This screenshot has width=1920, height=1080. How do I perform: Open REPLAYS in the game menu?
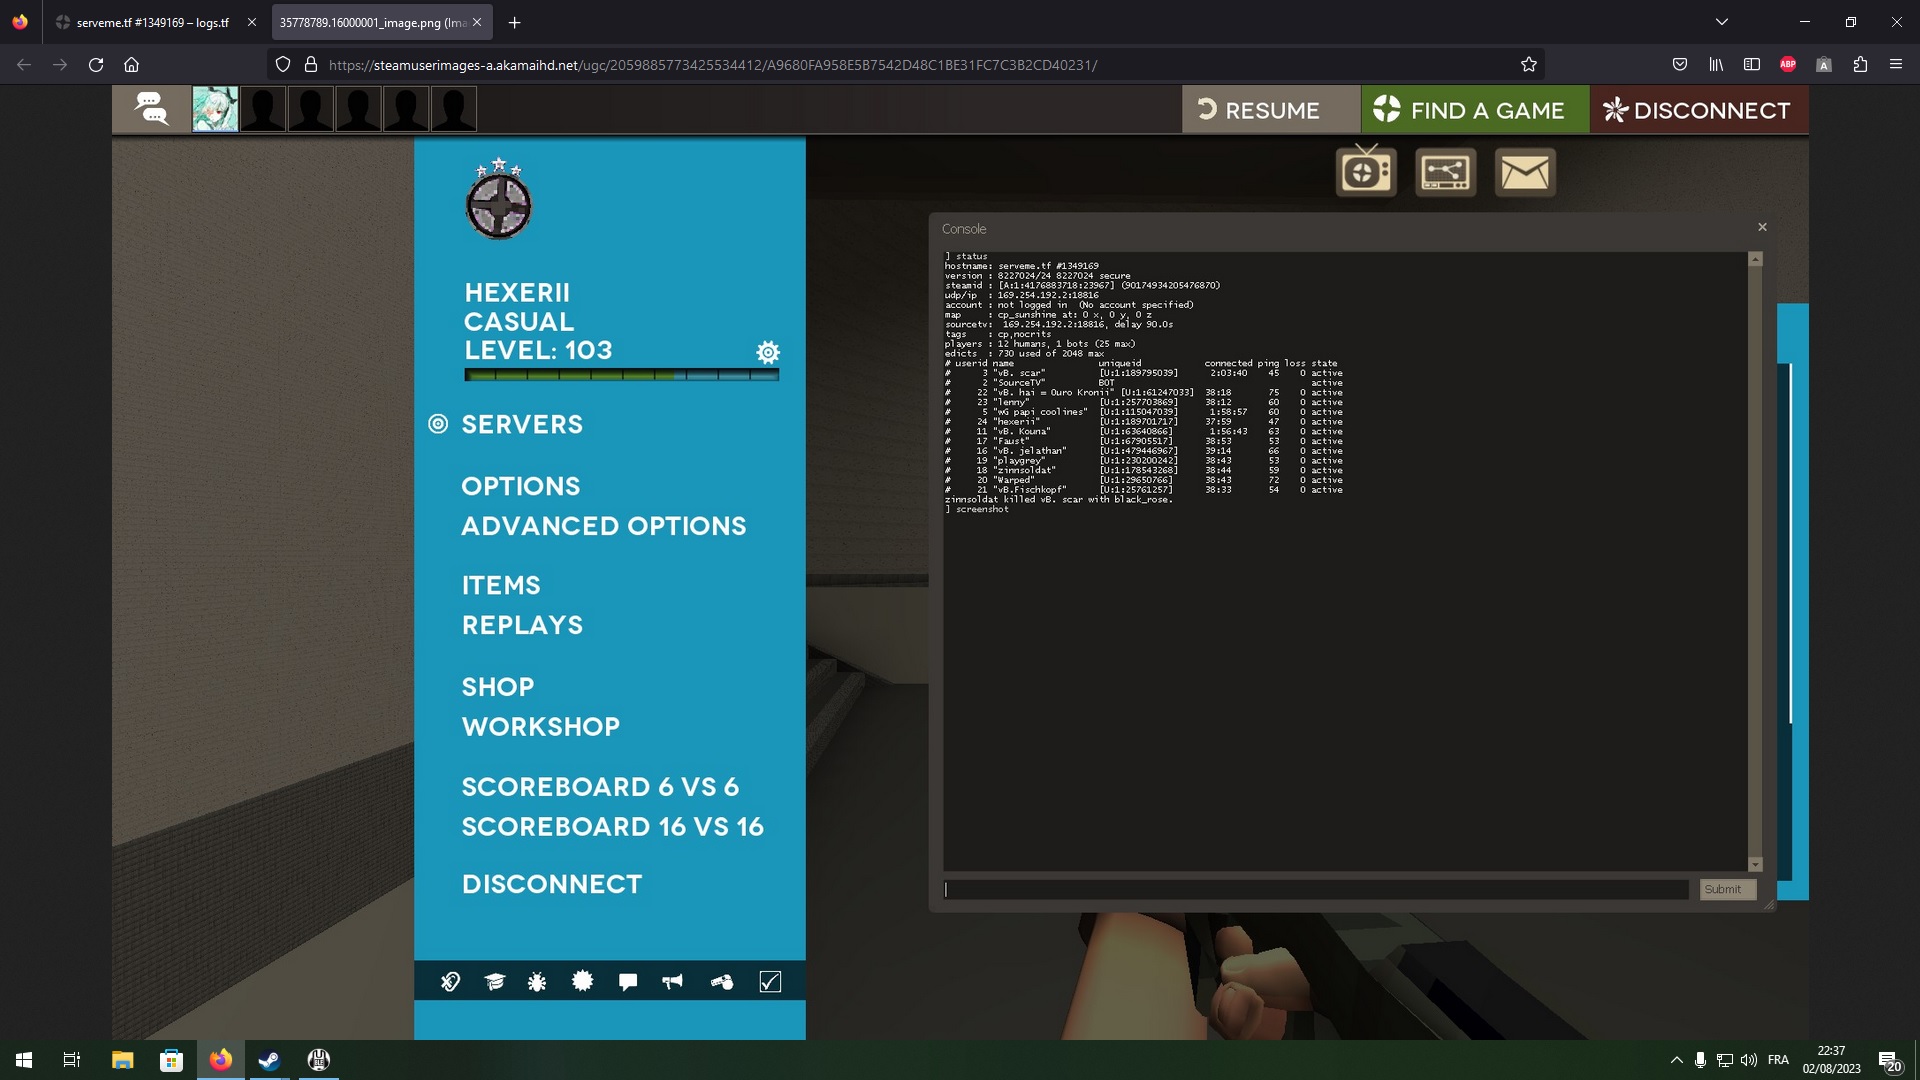(522, 625)
